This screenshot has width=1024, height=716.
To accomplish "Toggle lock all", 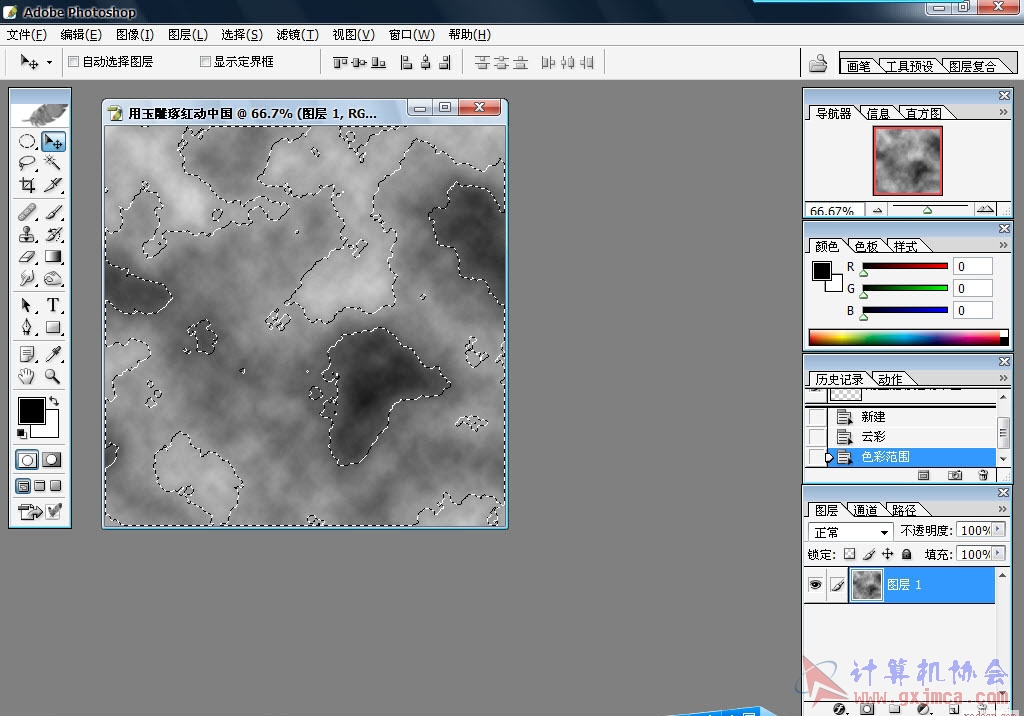I will coord(906,554).
